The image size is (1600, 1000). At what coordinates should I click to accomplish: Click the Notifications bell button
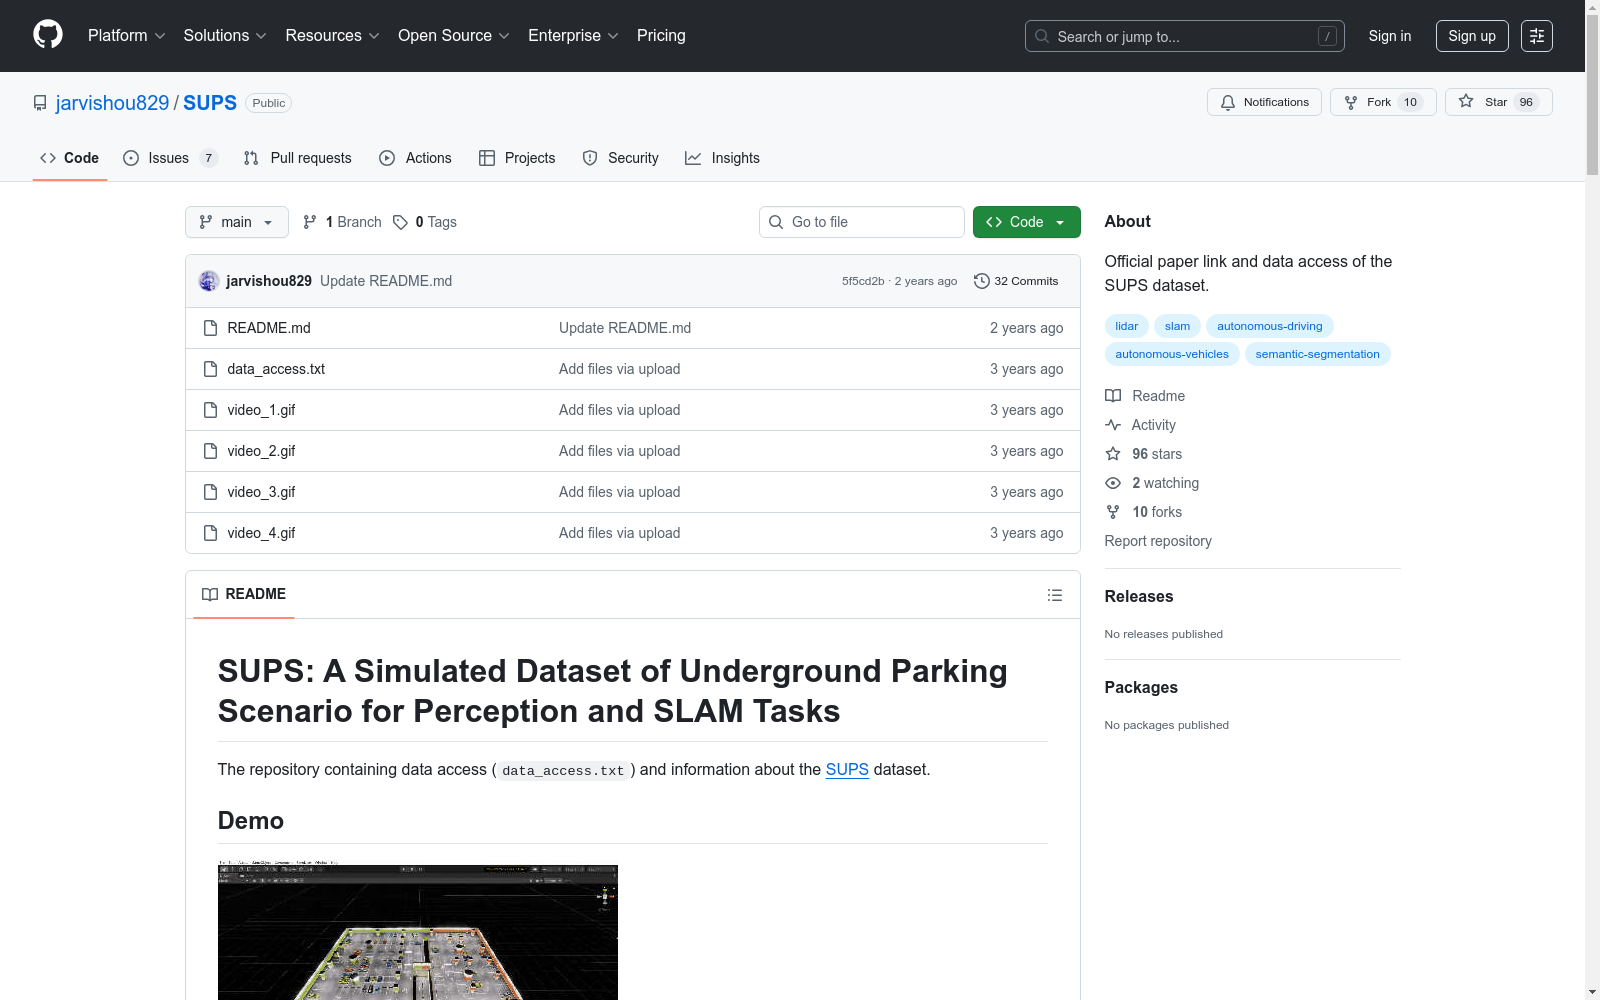point(1264,102)
